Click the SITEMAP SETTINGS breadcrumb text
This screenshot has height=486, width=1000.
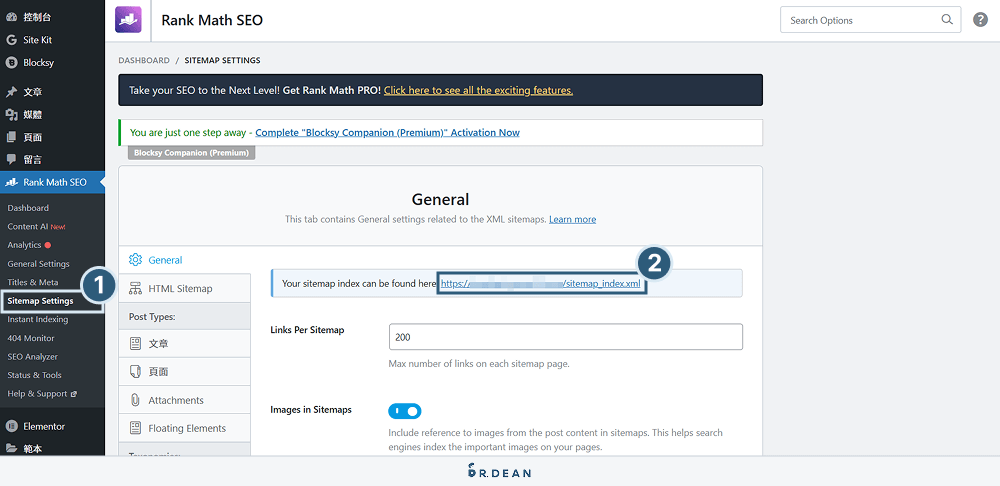point(222,61)
